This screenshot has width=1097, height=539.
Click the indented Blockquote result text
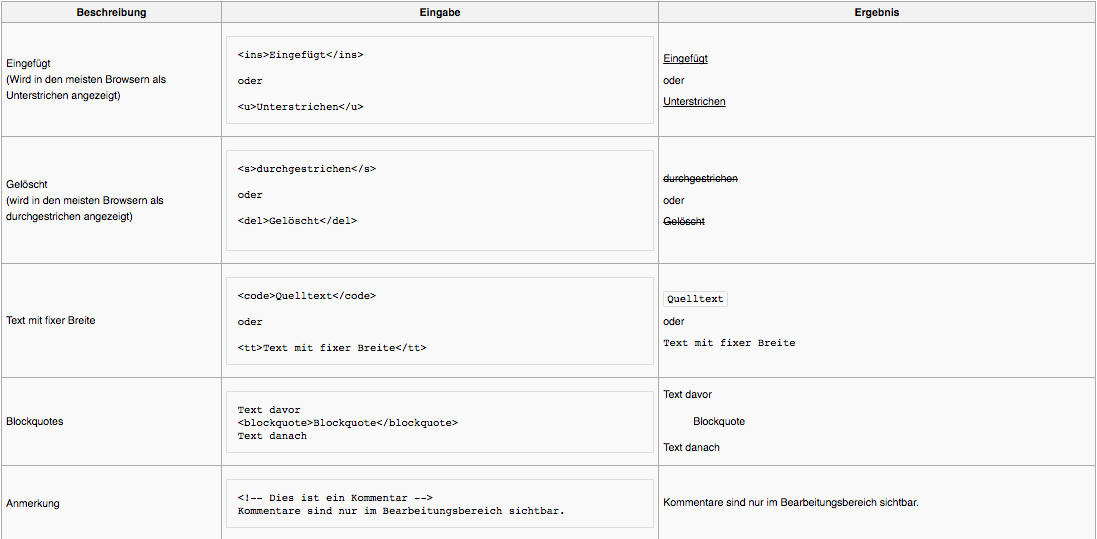pyautogui.click(x=719, y=422)
